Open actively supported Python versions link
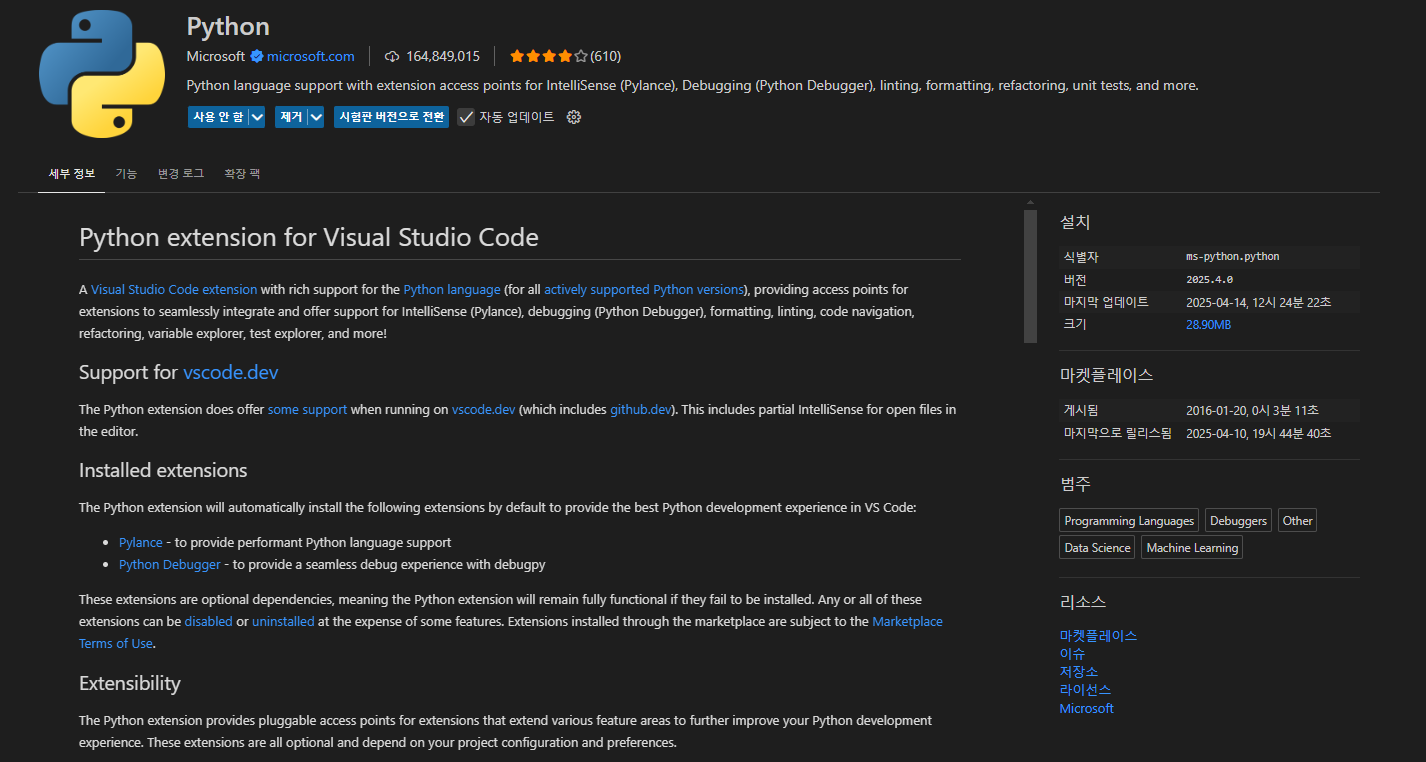The width and height of the screenshot is (1426, 762). (x=644, y=289)
